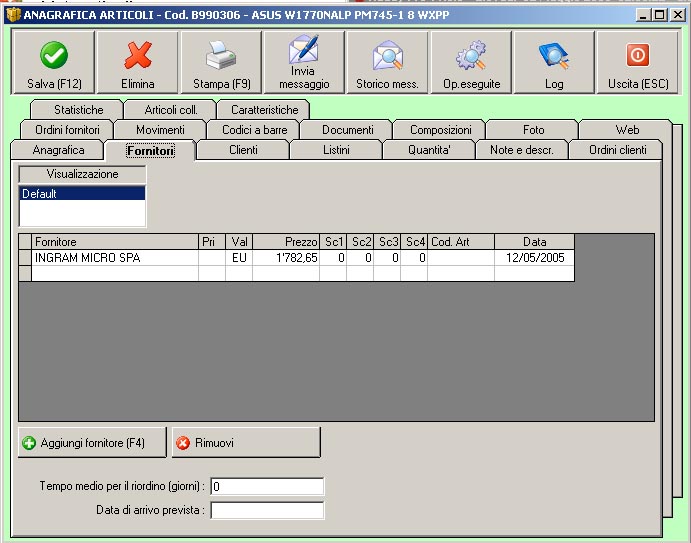Click the Cod. Art column header

[x=461, y=242]
